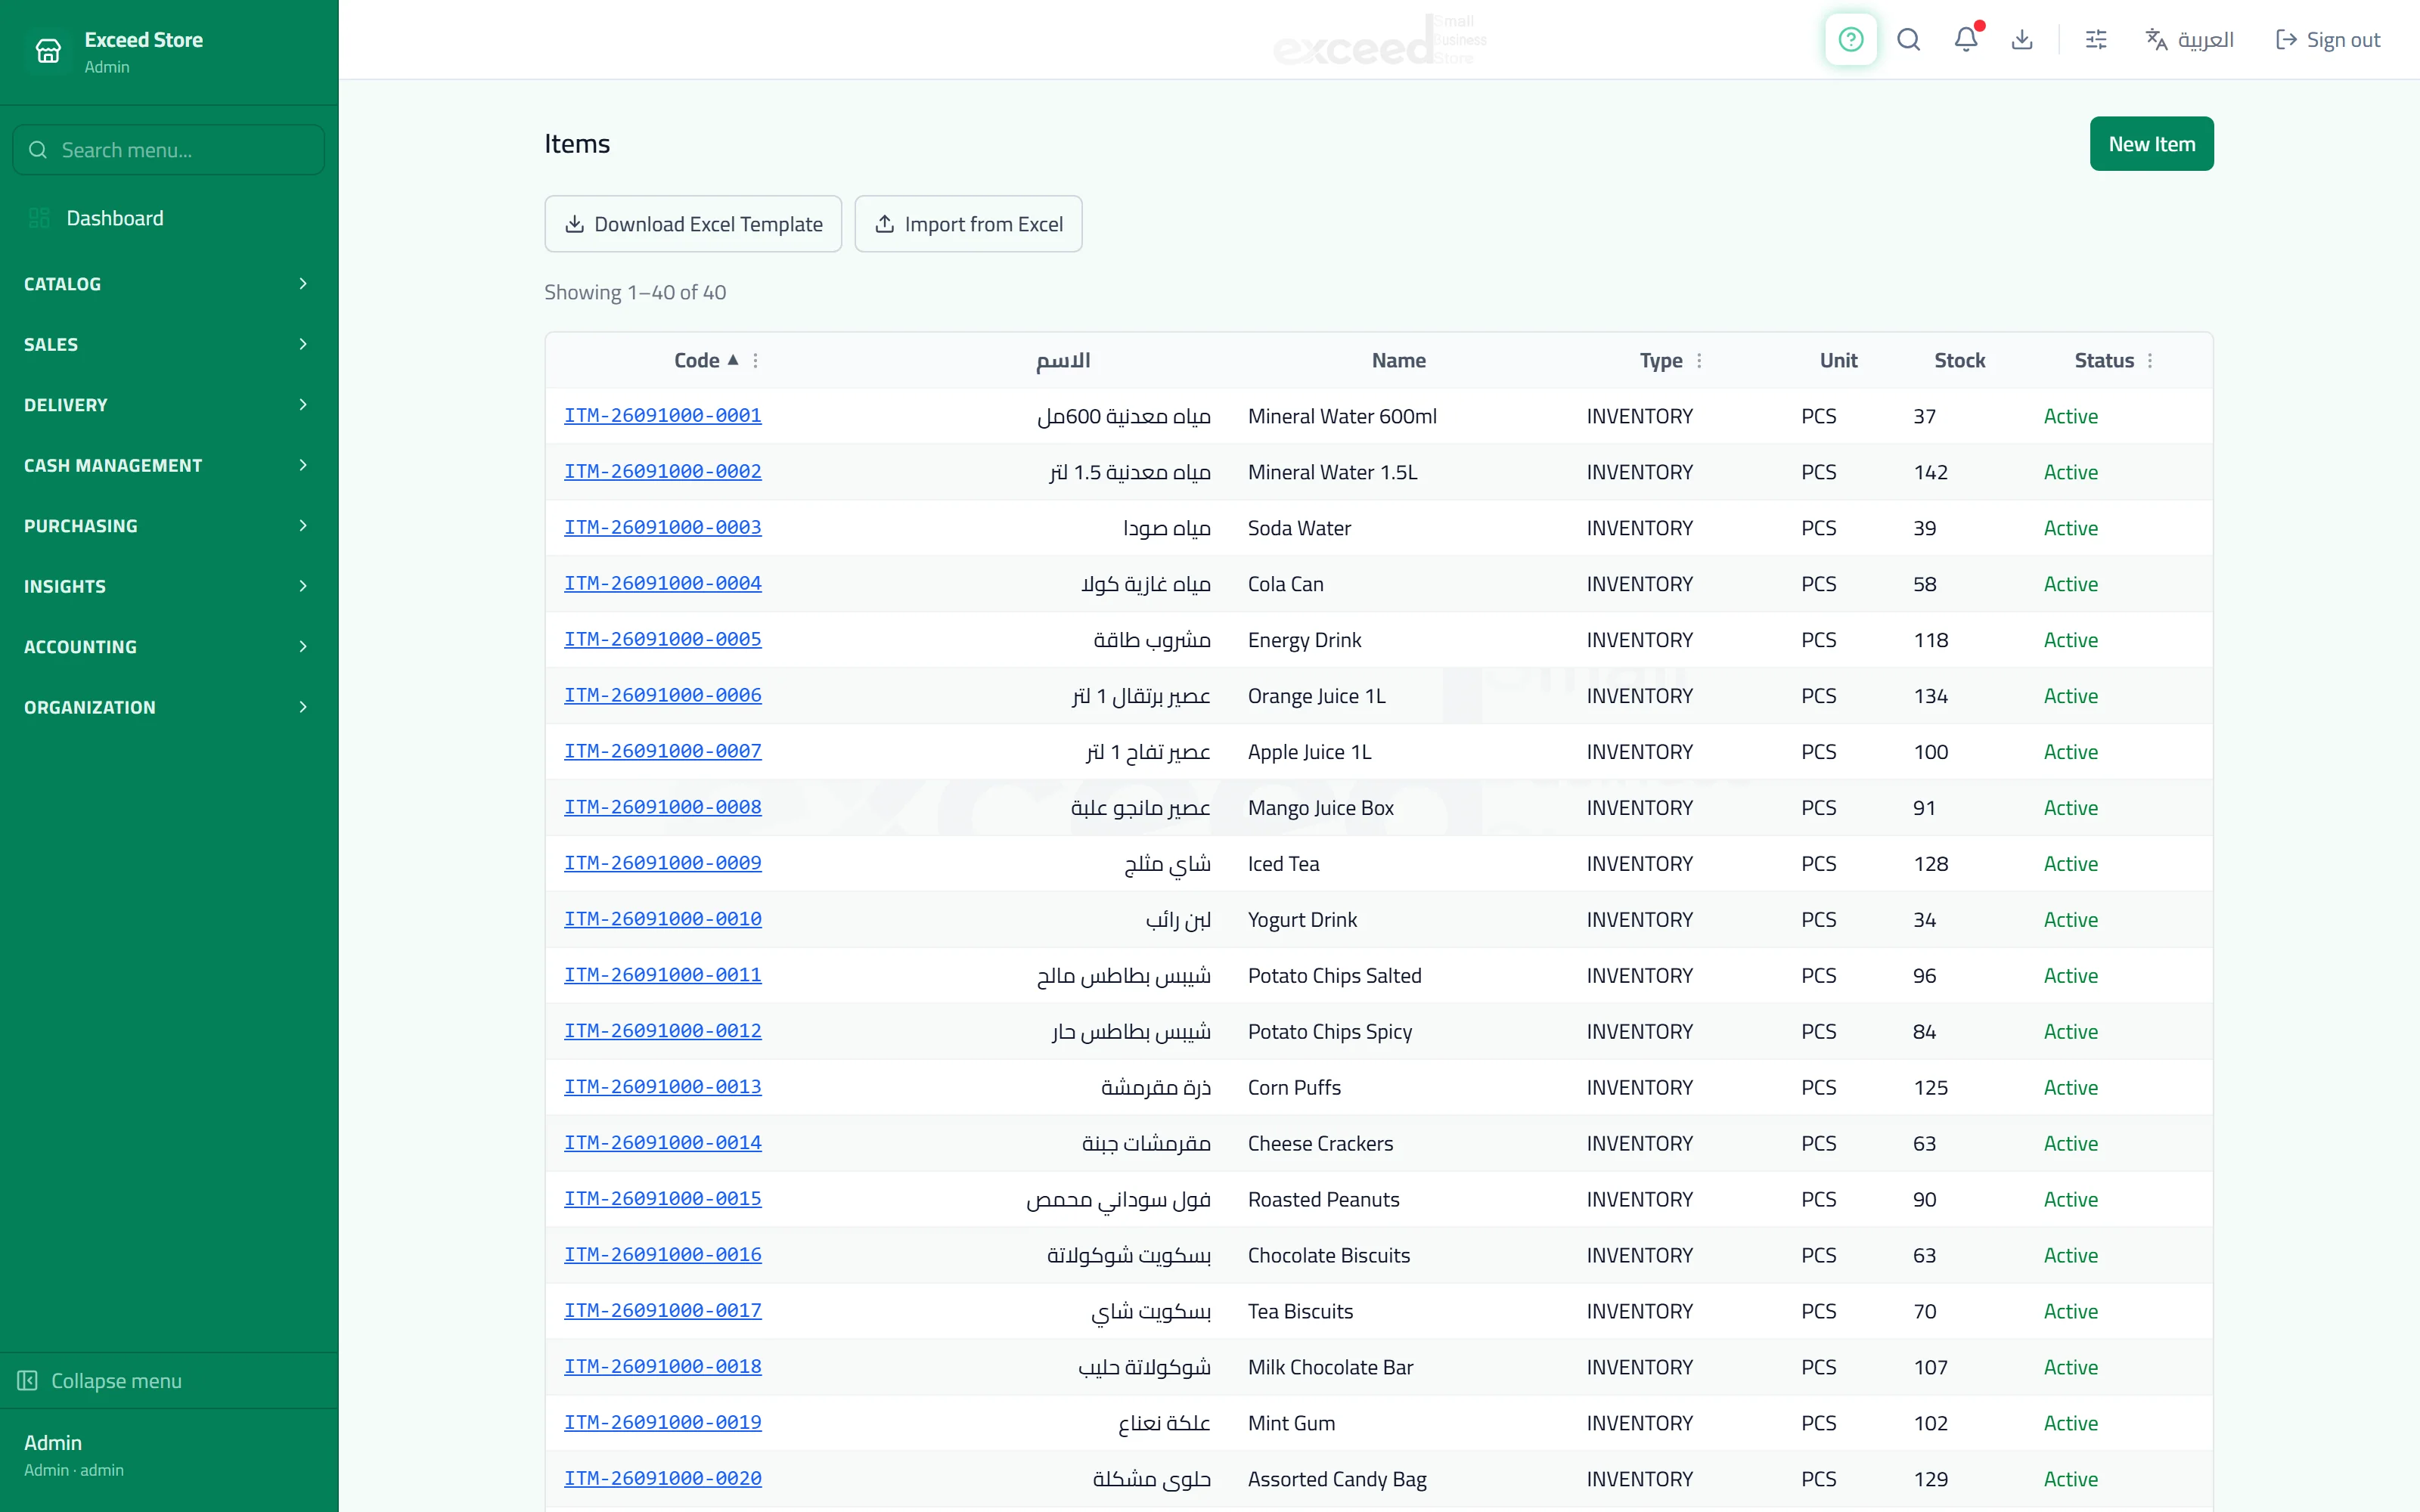Open the Type column options menu dots
The height and width of the screenshot is (1512, 2420).
(1699, 361)
